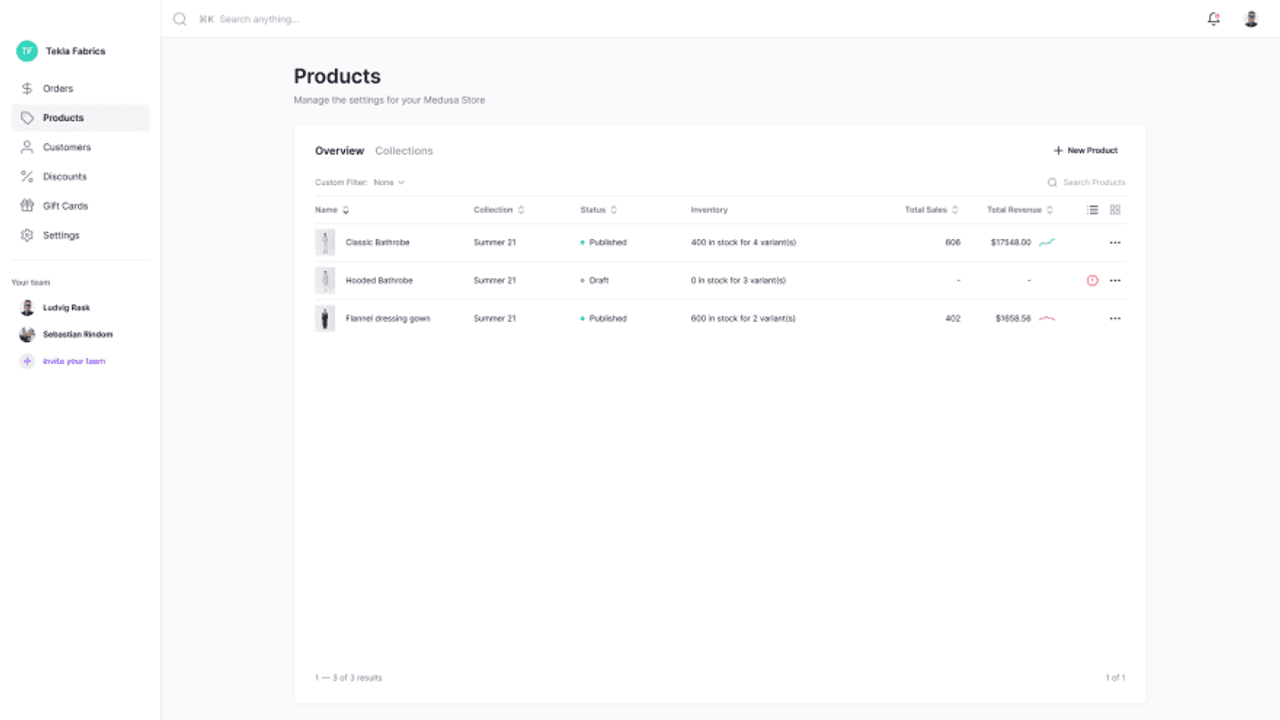Viewport: 1280px width, 720px height.
Task: Click total sales value 402
Action: coord(953,319)
